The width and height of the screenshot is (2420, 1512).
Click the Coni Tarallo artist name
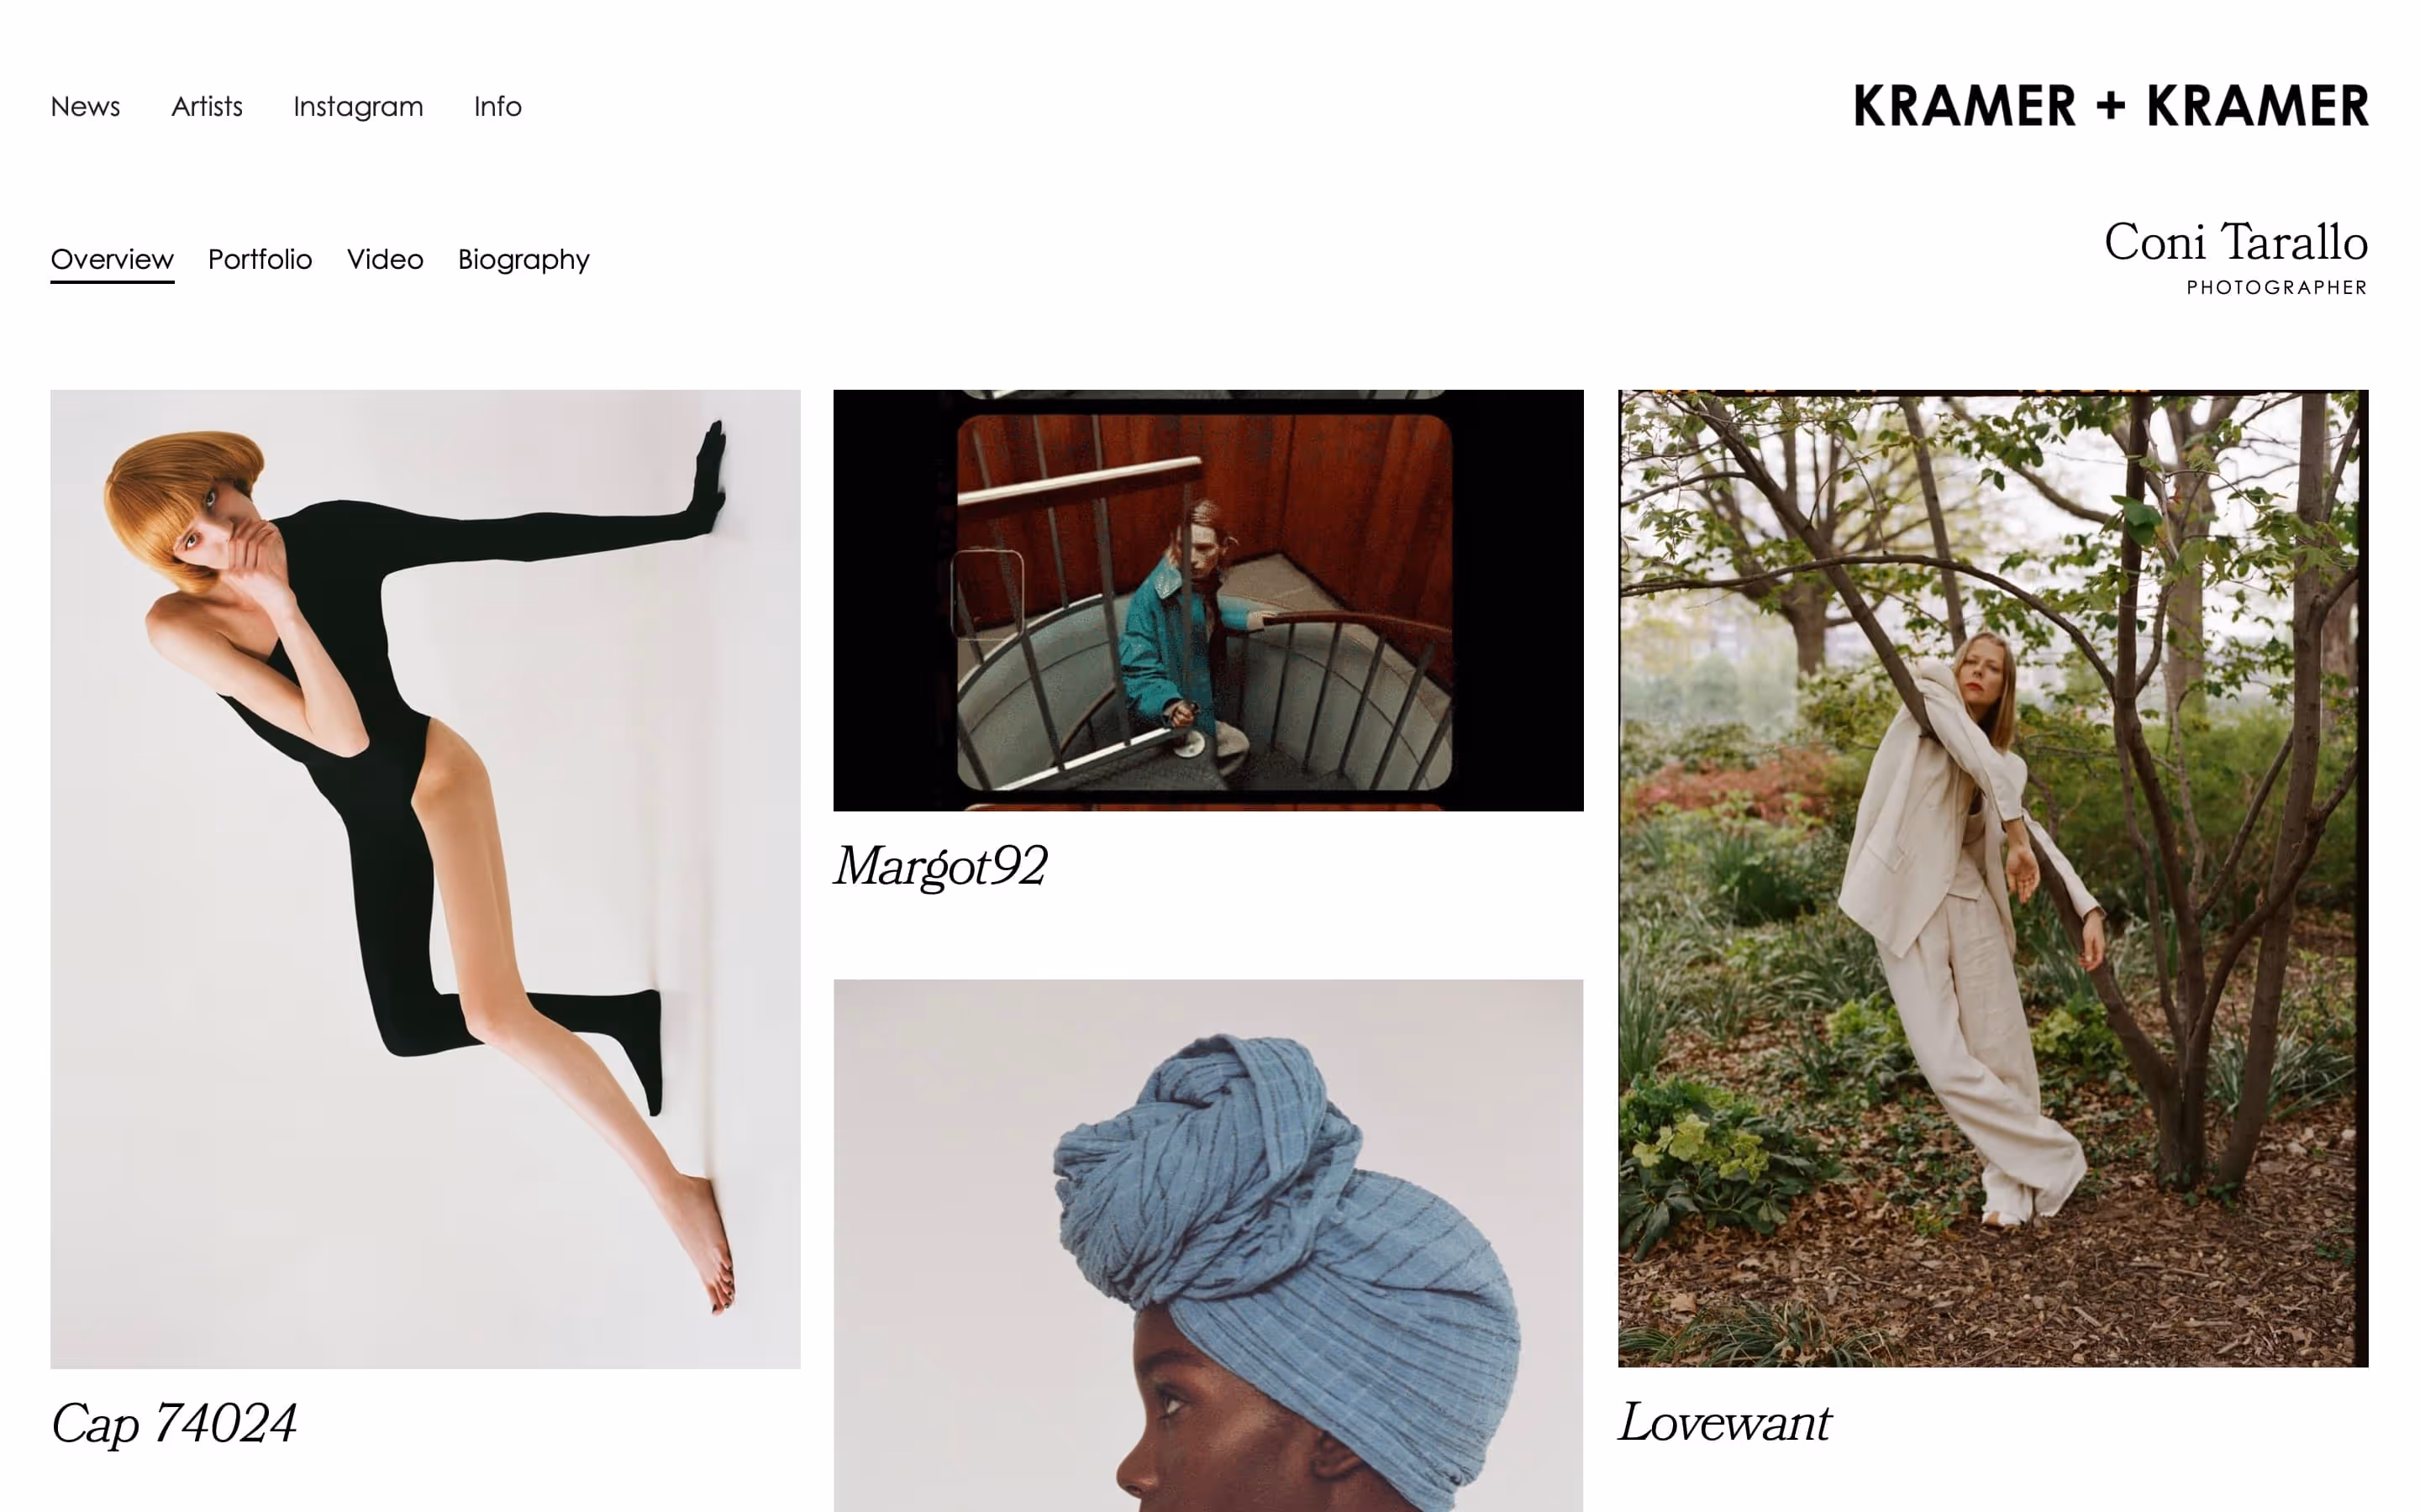pyautogui.click(x=2236, y=242)
